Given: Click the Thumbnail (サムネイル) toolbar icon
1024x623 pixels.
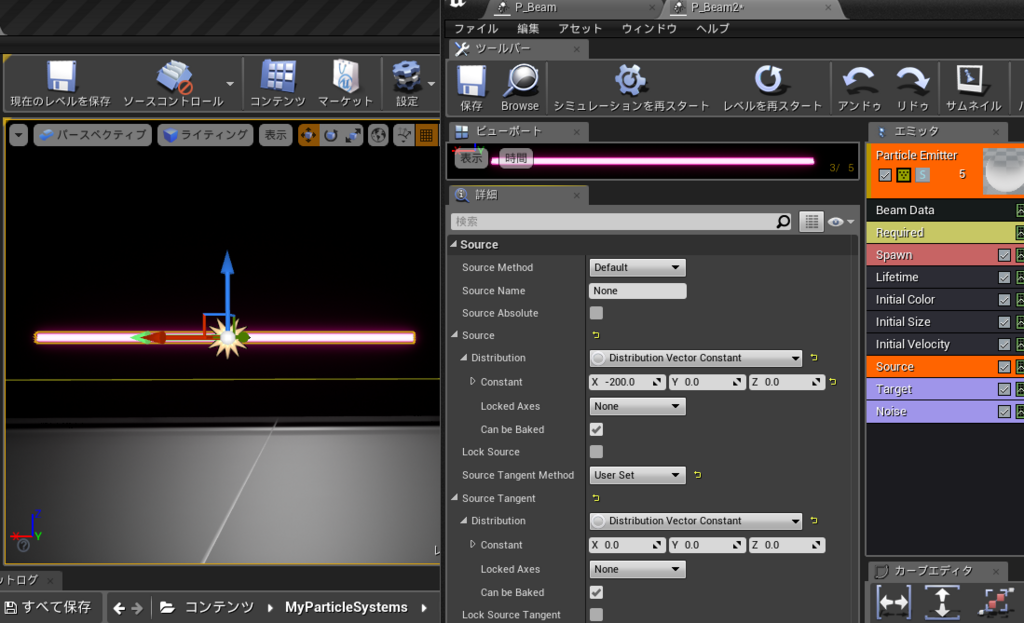Looking at the screenshot, I should [x=973, y=88].
